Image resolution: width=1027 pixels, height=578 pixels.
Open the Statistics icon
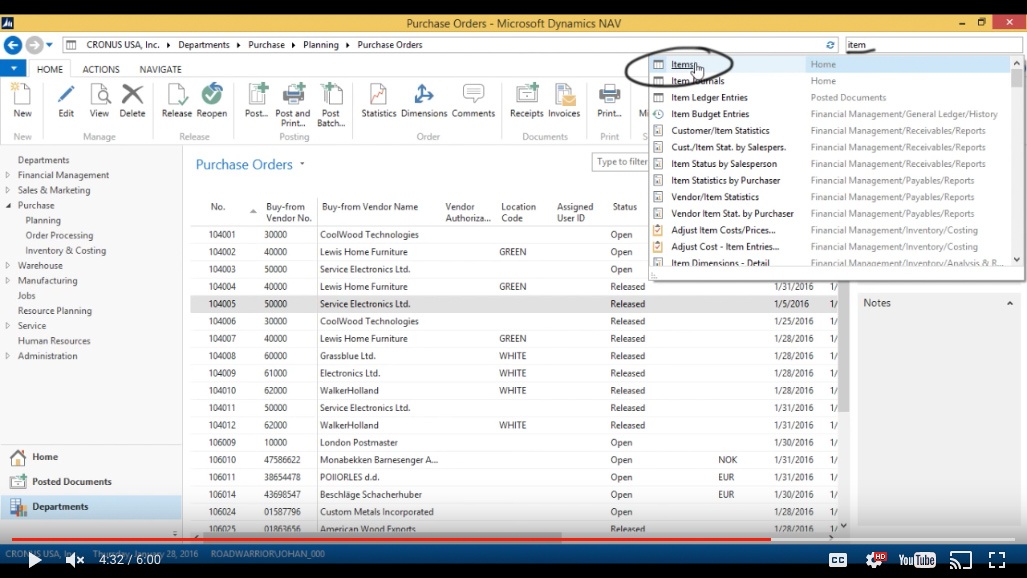pos(379,95)
